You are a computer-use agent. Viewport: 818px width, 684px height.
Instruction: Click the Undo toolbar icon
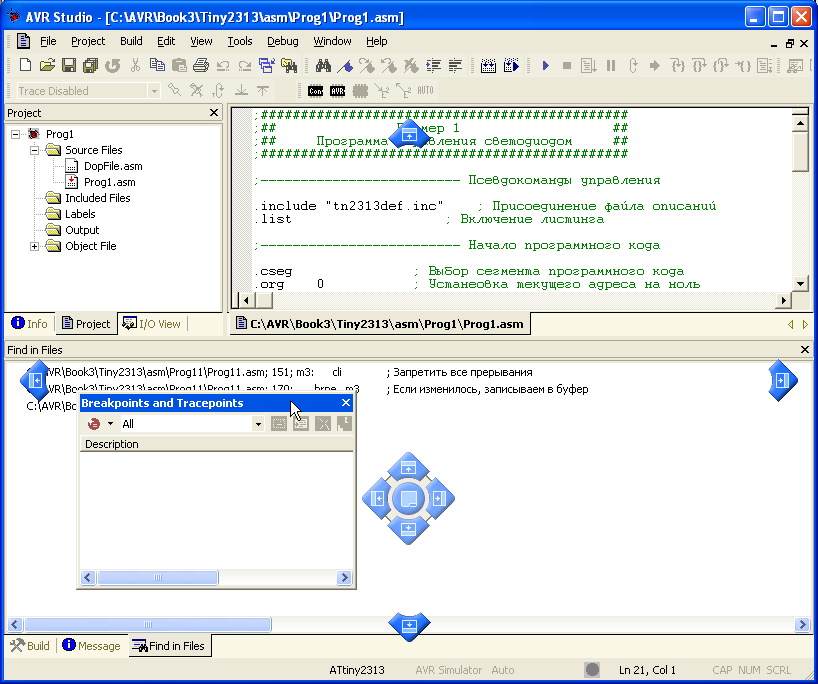tap(223, 65)
